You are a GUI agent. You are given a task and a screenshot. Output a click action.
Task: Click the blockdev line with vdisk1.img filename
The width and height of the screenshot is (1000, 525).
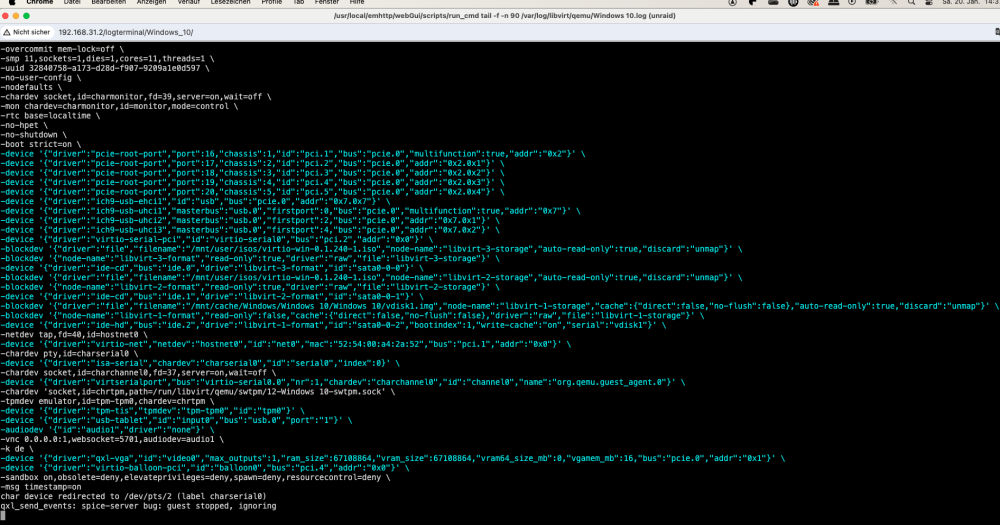(499, 306)
